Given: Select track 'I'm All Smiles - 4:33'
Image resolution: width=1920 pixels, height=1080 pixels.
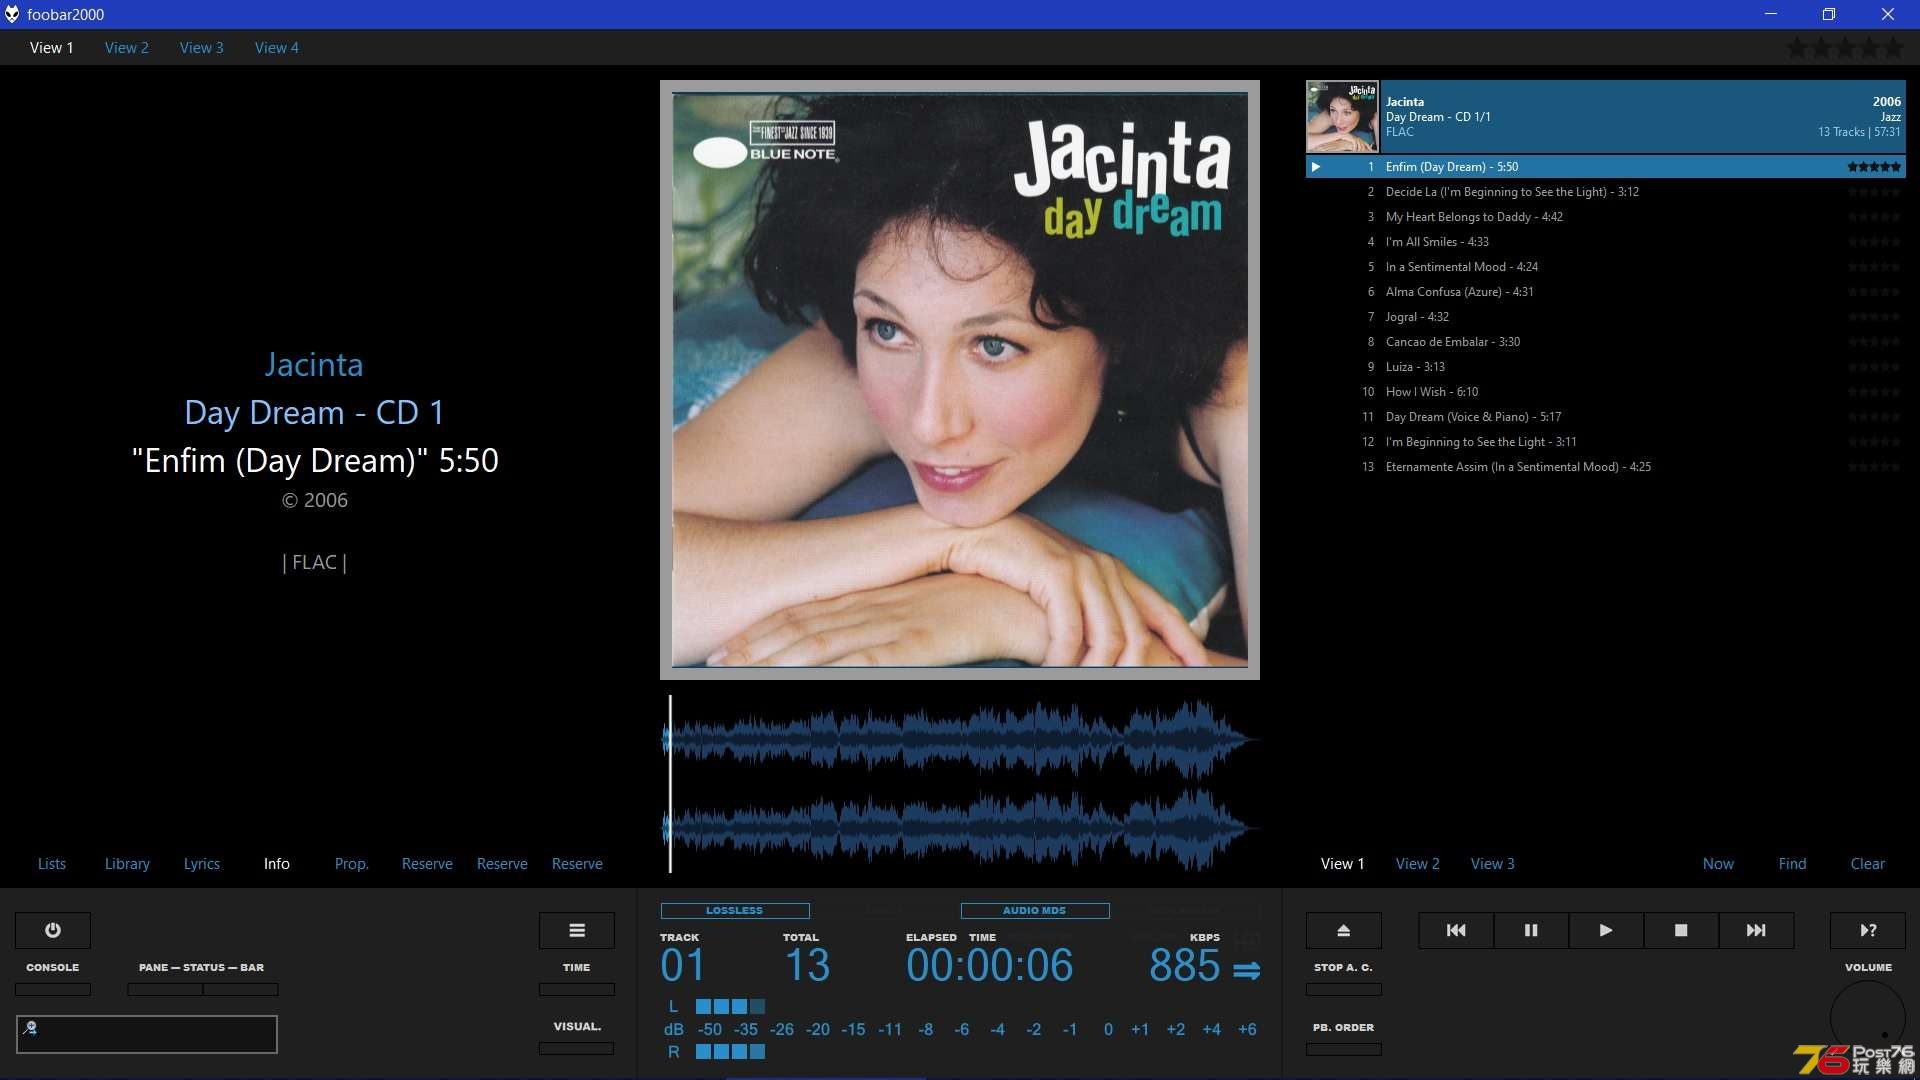Looking at the screenshot, I should [x=1606, y=242].
